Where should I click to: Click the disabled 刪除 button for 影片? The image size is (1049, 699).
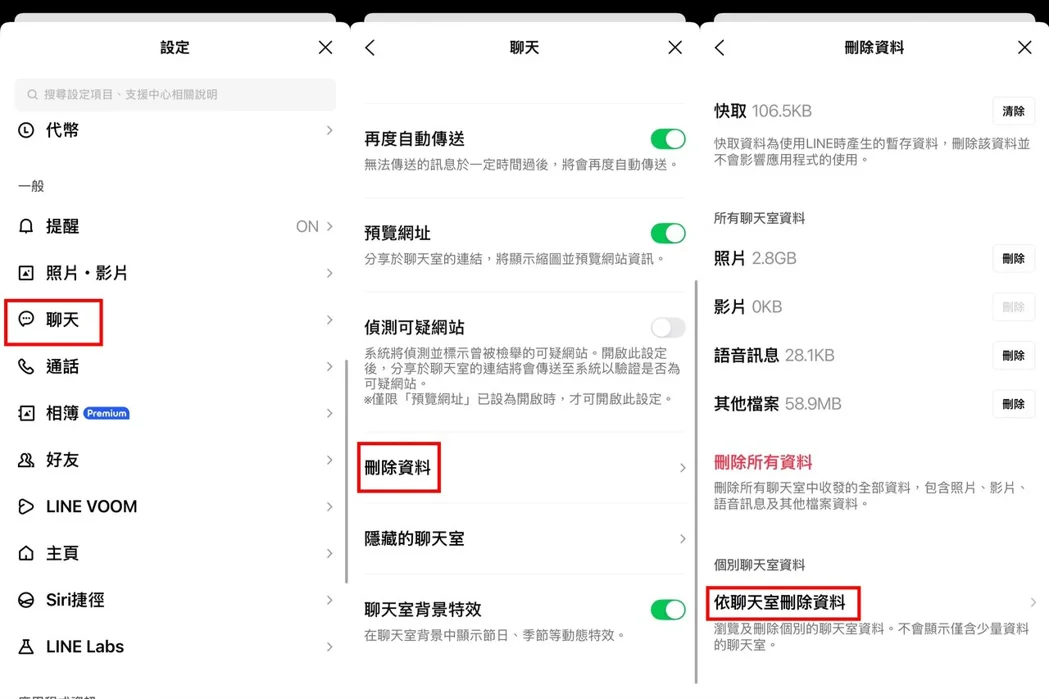click(x=1013, y=307)
